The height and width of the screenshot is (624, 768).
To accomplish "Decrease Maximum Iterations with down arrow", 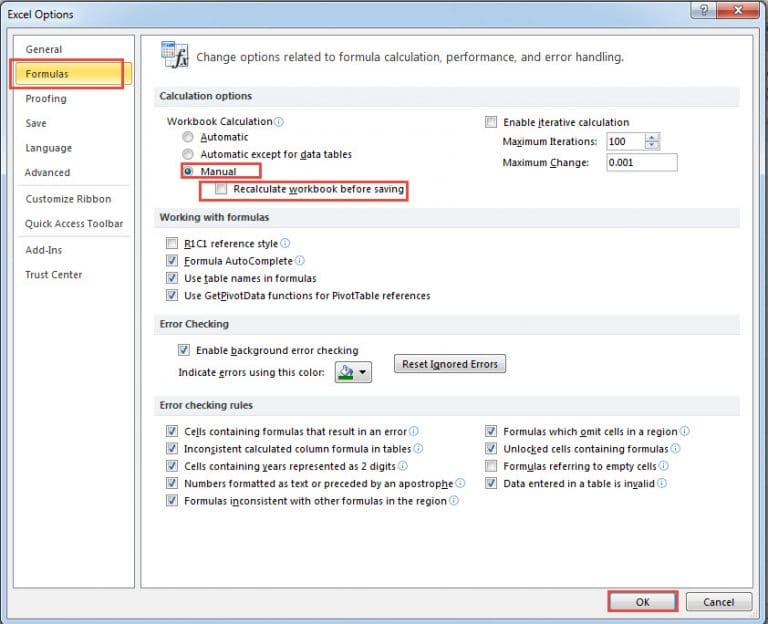I will 652,145.
